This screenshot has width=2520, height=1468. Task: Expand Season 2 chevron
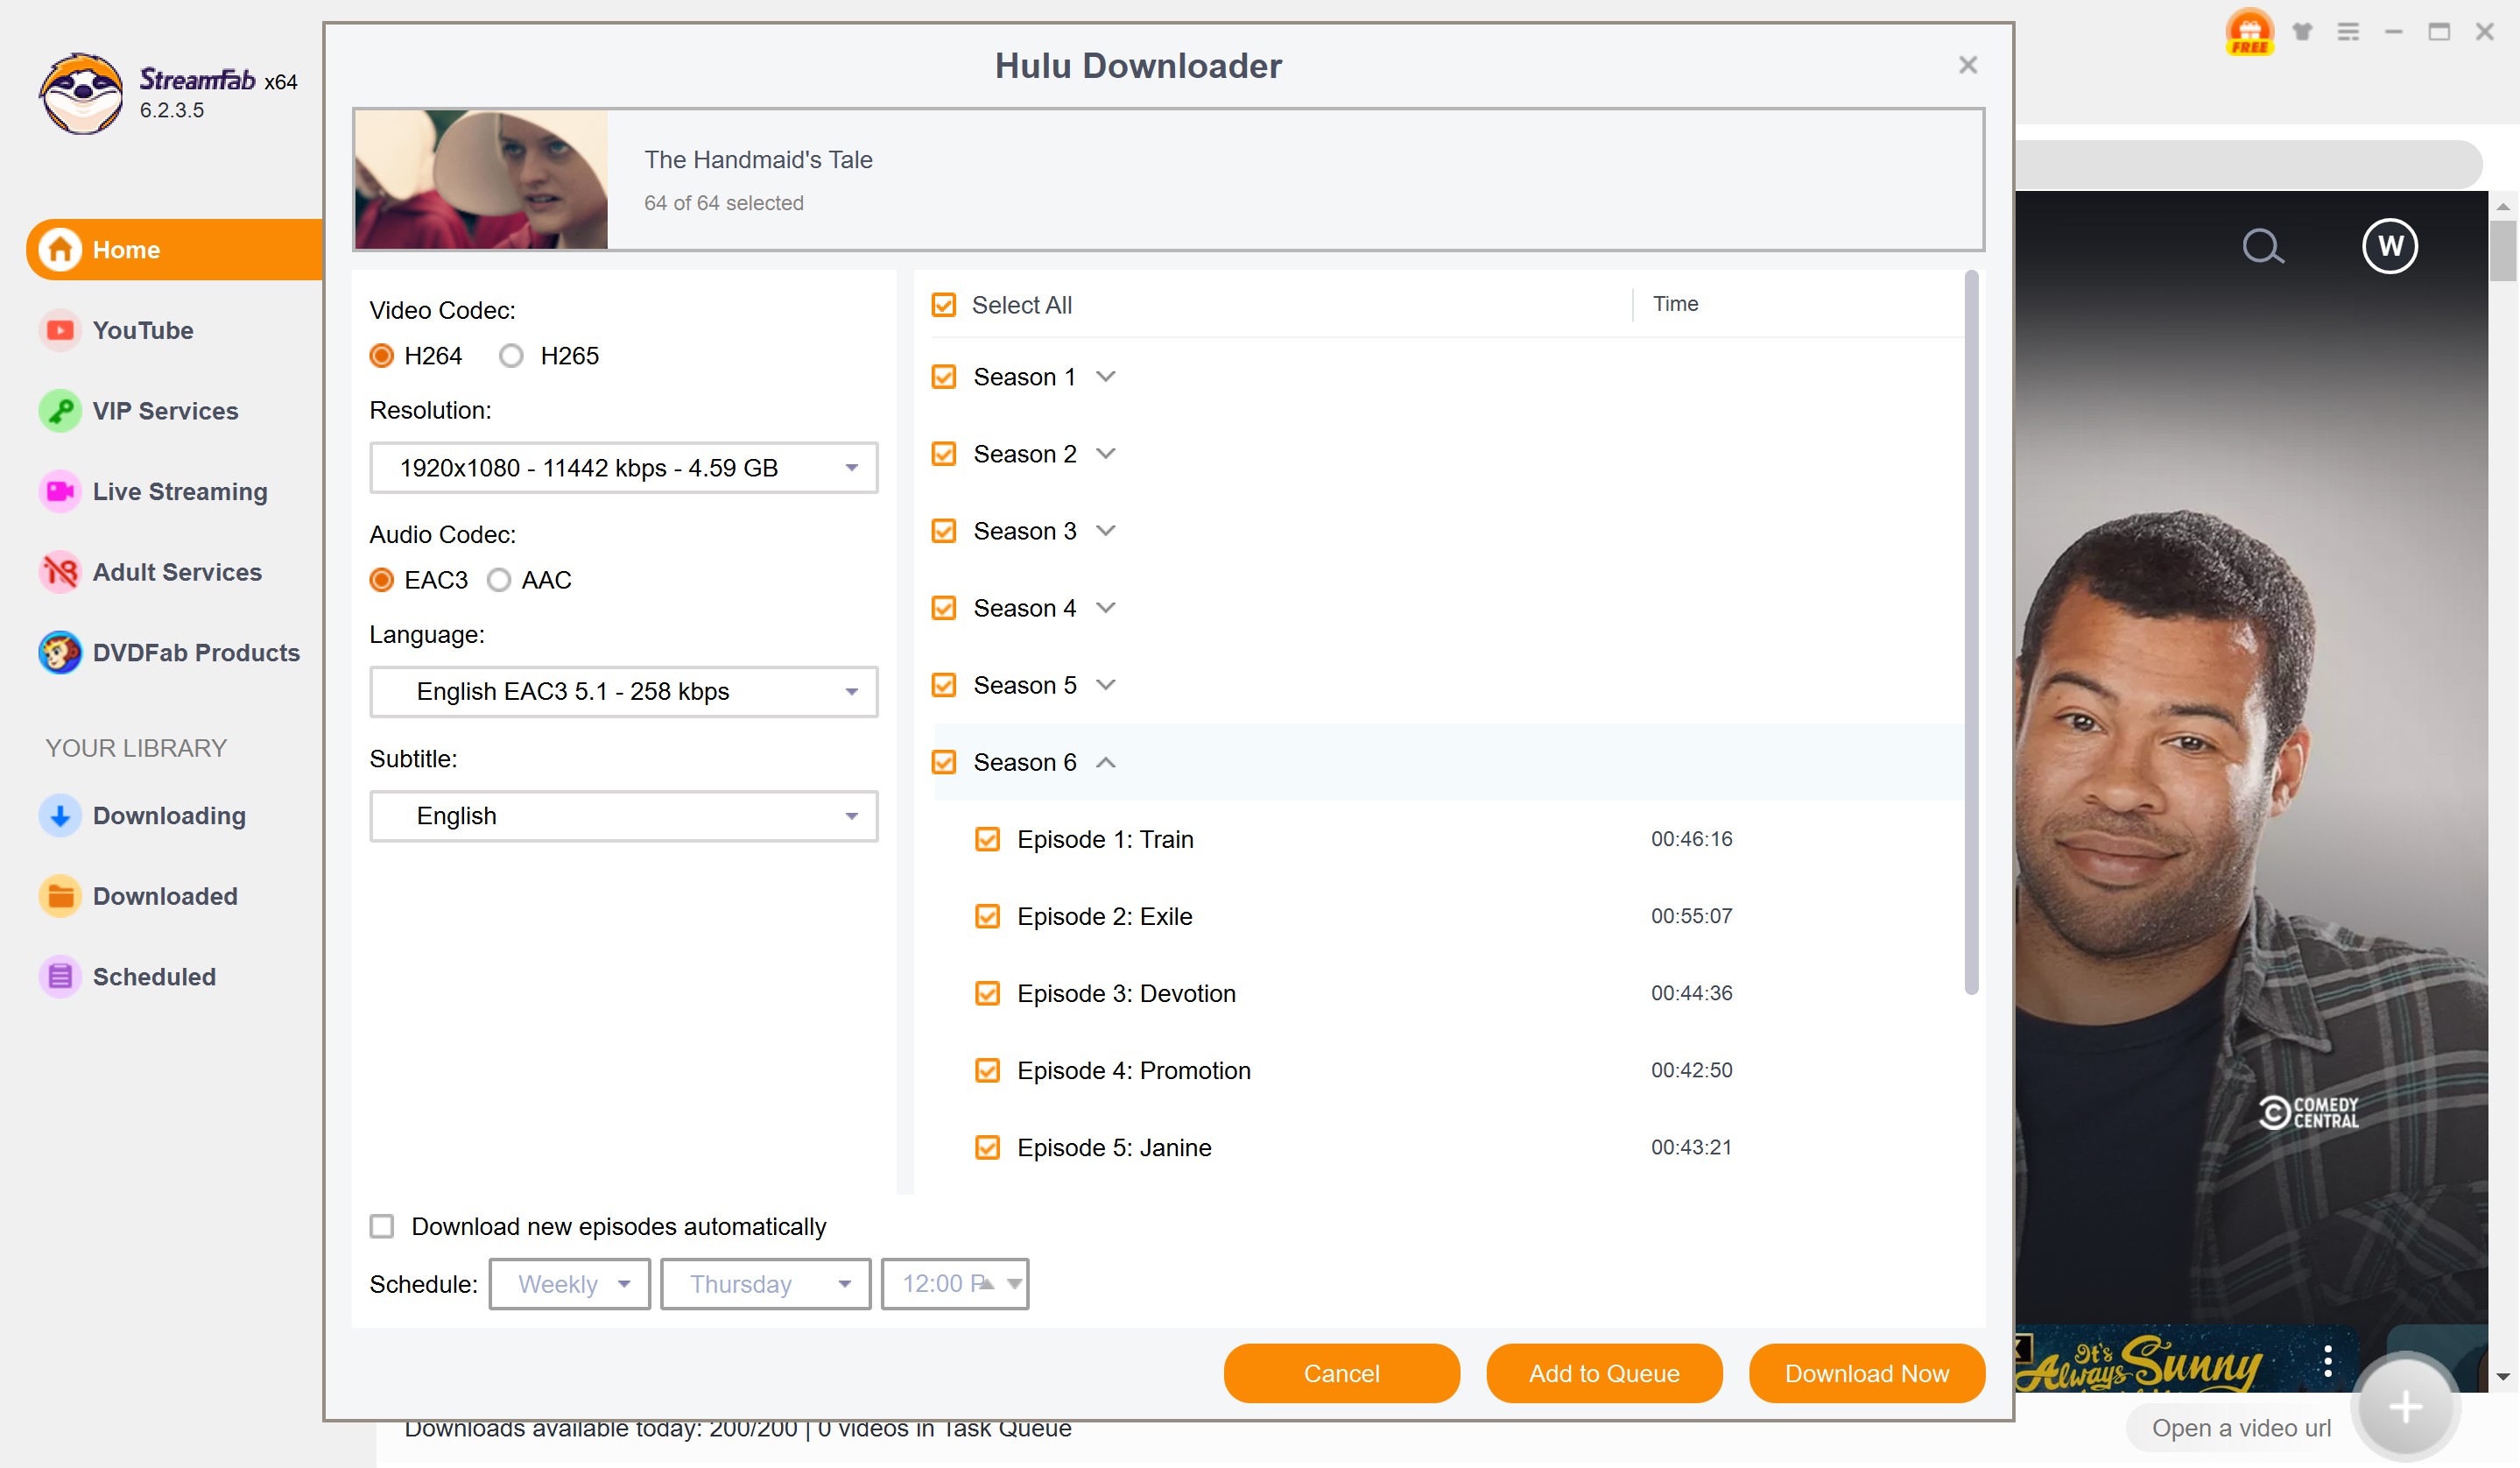coord(1105,454)
